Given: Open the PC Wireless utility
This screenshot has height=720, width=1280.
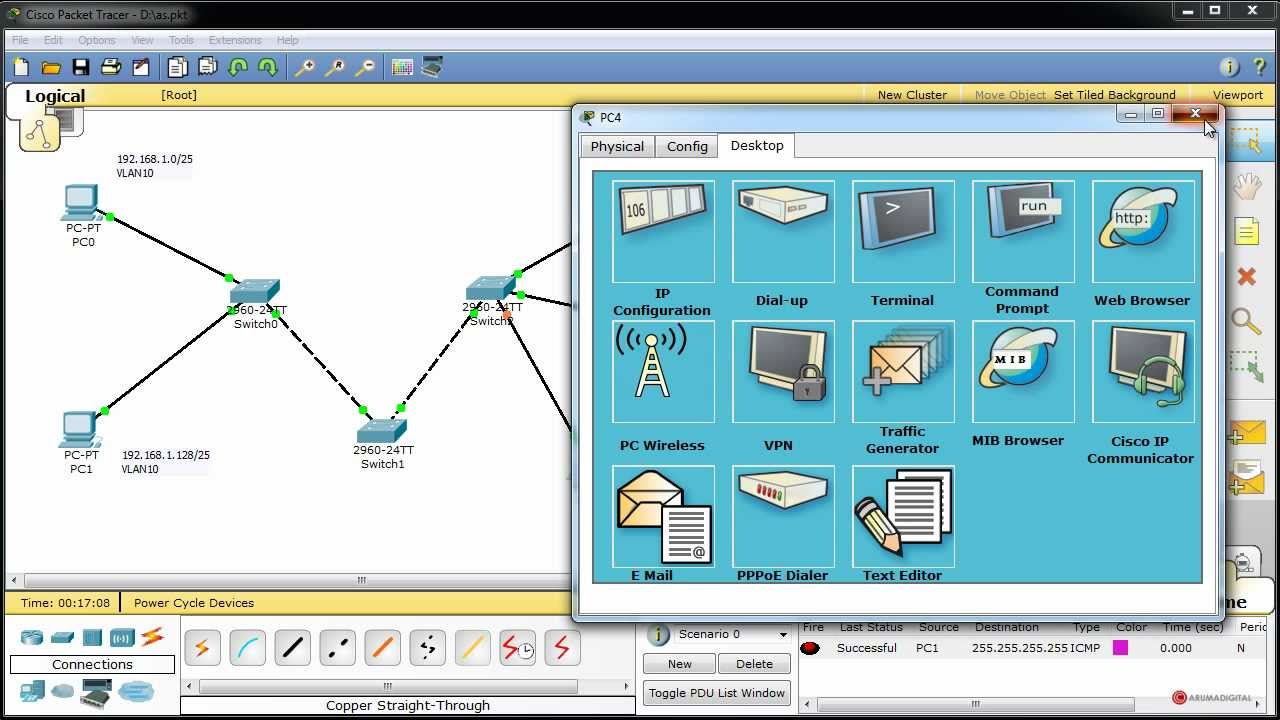Looking at the screenshot, I should [x=663, y=372].
